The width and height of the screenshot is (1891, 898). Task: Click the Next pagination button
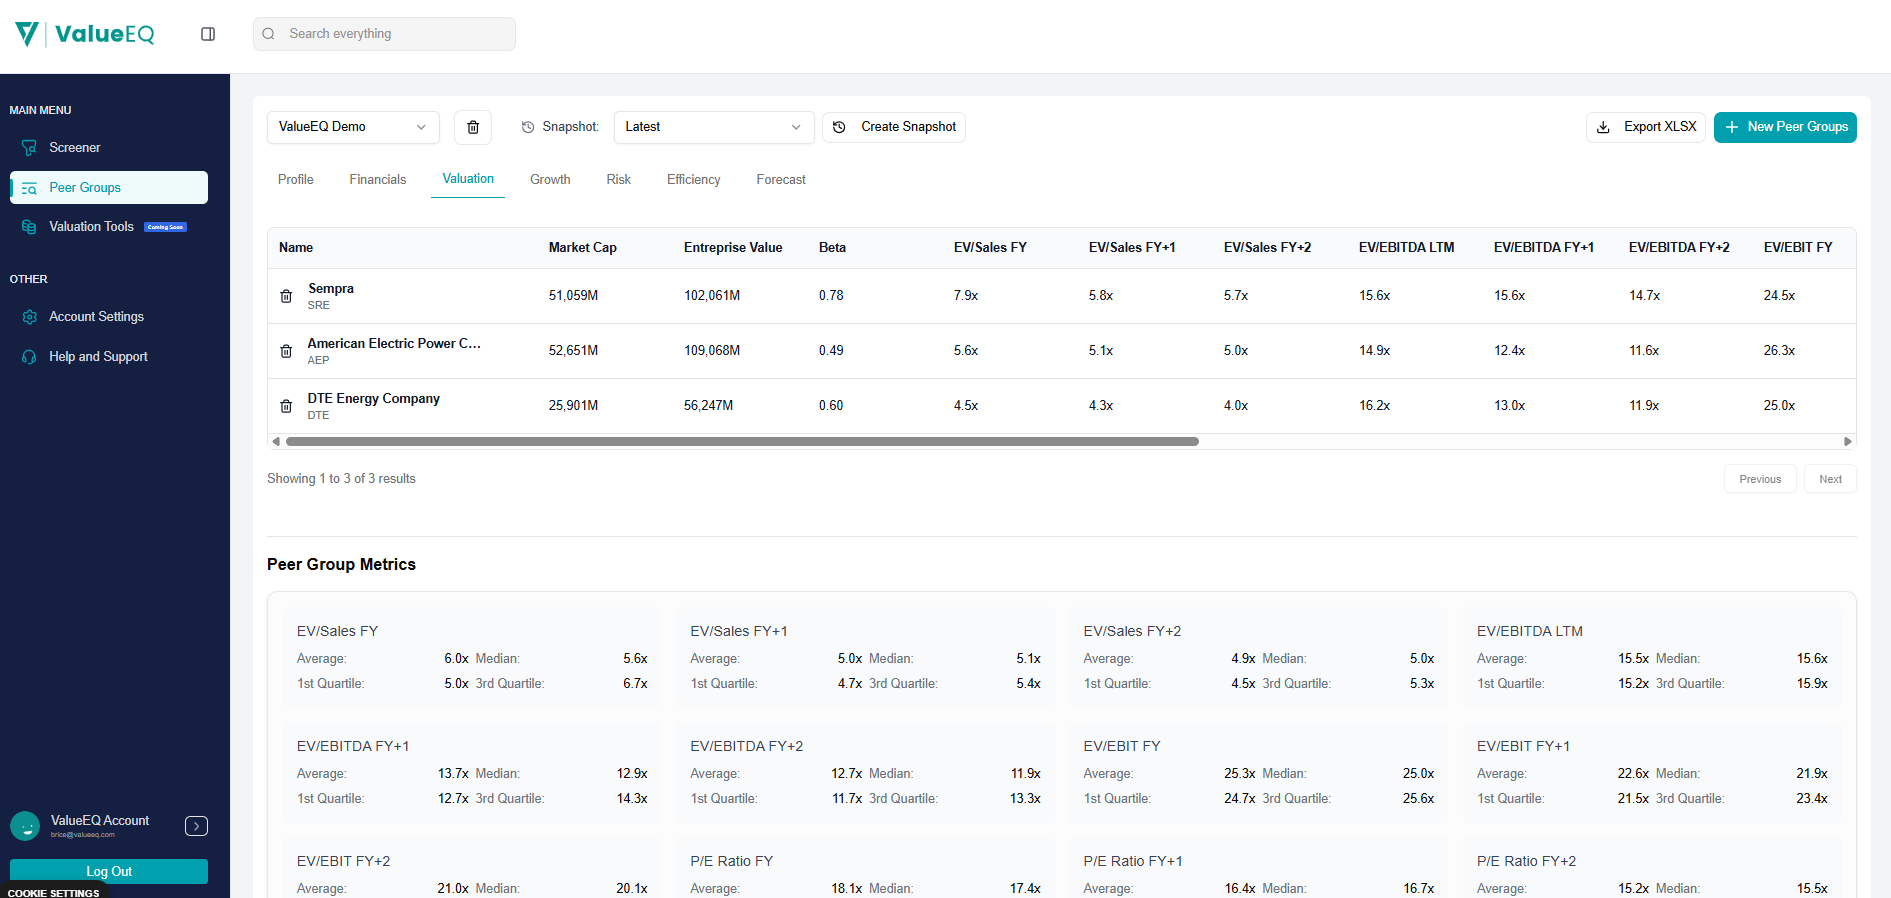pyautogui.click(x=1830, y=479)
